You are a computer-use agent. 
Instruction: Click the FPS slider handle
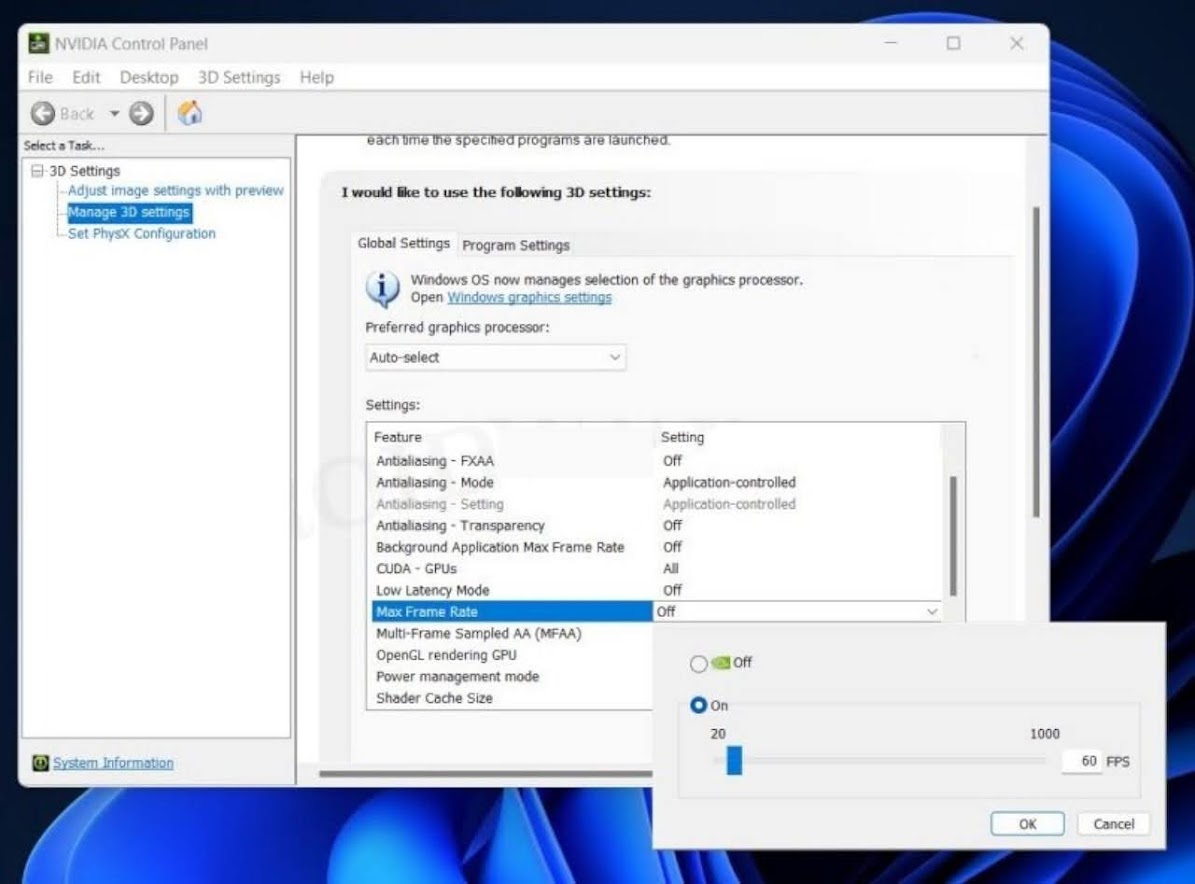pos(734,760)
